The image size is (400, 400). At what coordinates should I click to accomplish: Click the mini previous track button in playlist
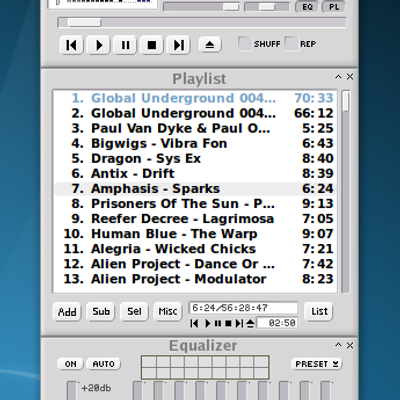(x=194, y=323)
